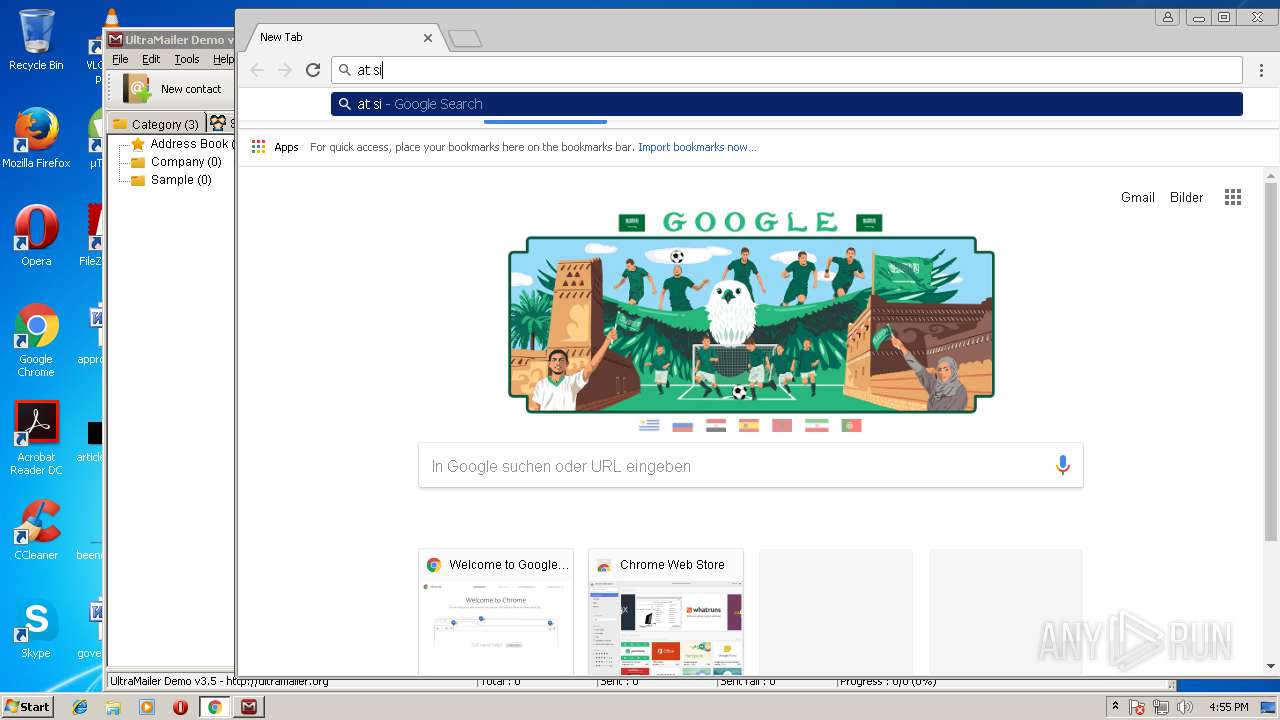
Task: Open the Apps shortcut in bookmarks bar
Action: [x=275, y=147]
